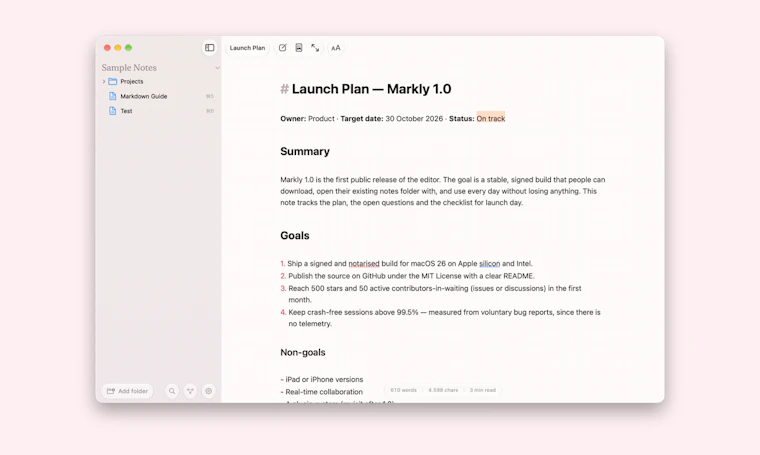Click the Sample Notes vault title
The height and width of the screenshot is (455, 760).
click(x=129, y=68)
